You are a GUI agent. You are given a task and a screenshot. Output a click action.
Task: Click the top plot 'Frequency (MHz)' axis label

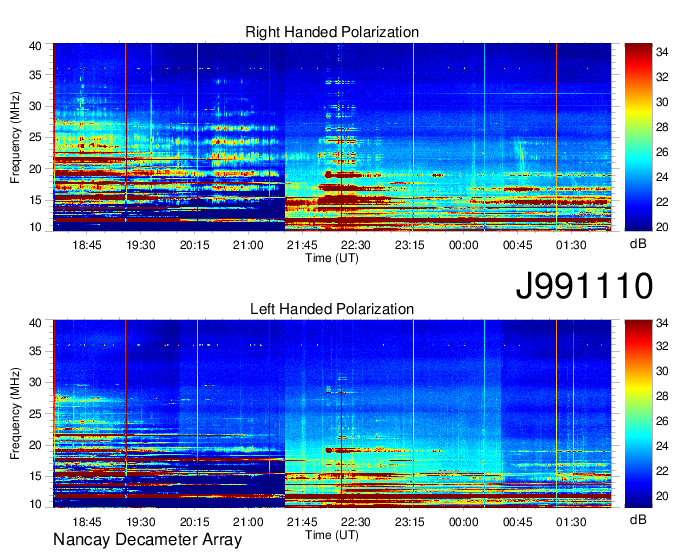[x=15, y=137]
